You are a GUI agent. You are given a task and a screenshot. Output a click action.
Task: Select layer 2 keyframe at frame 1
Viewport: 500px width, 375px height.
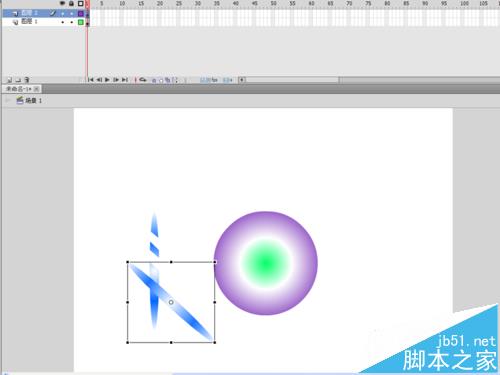[x=88, y=14]
